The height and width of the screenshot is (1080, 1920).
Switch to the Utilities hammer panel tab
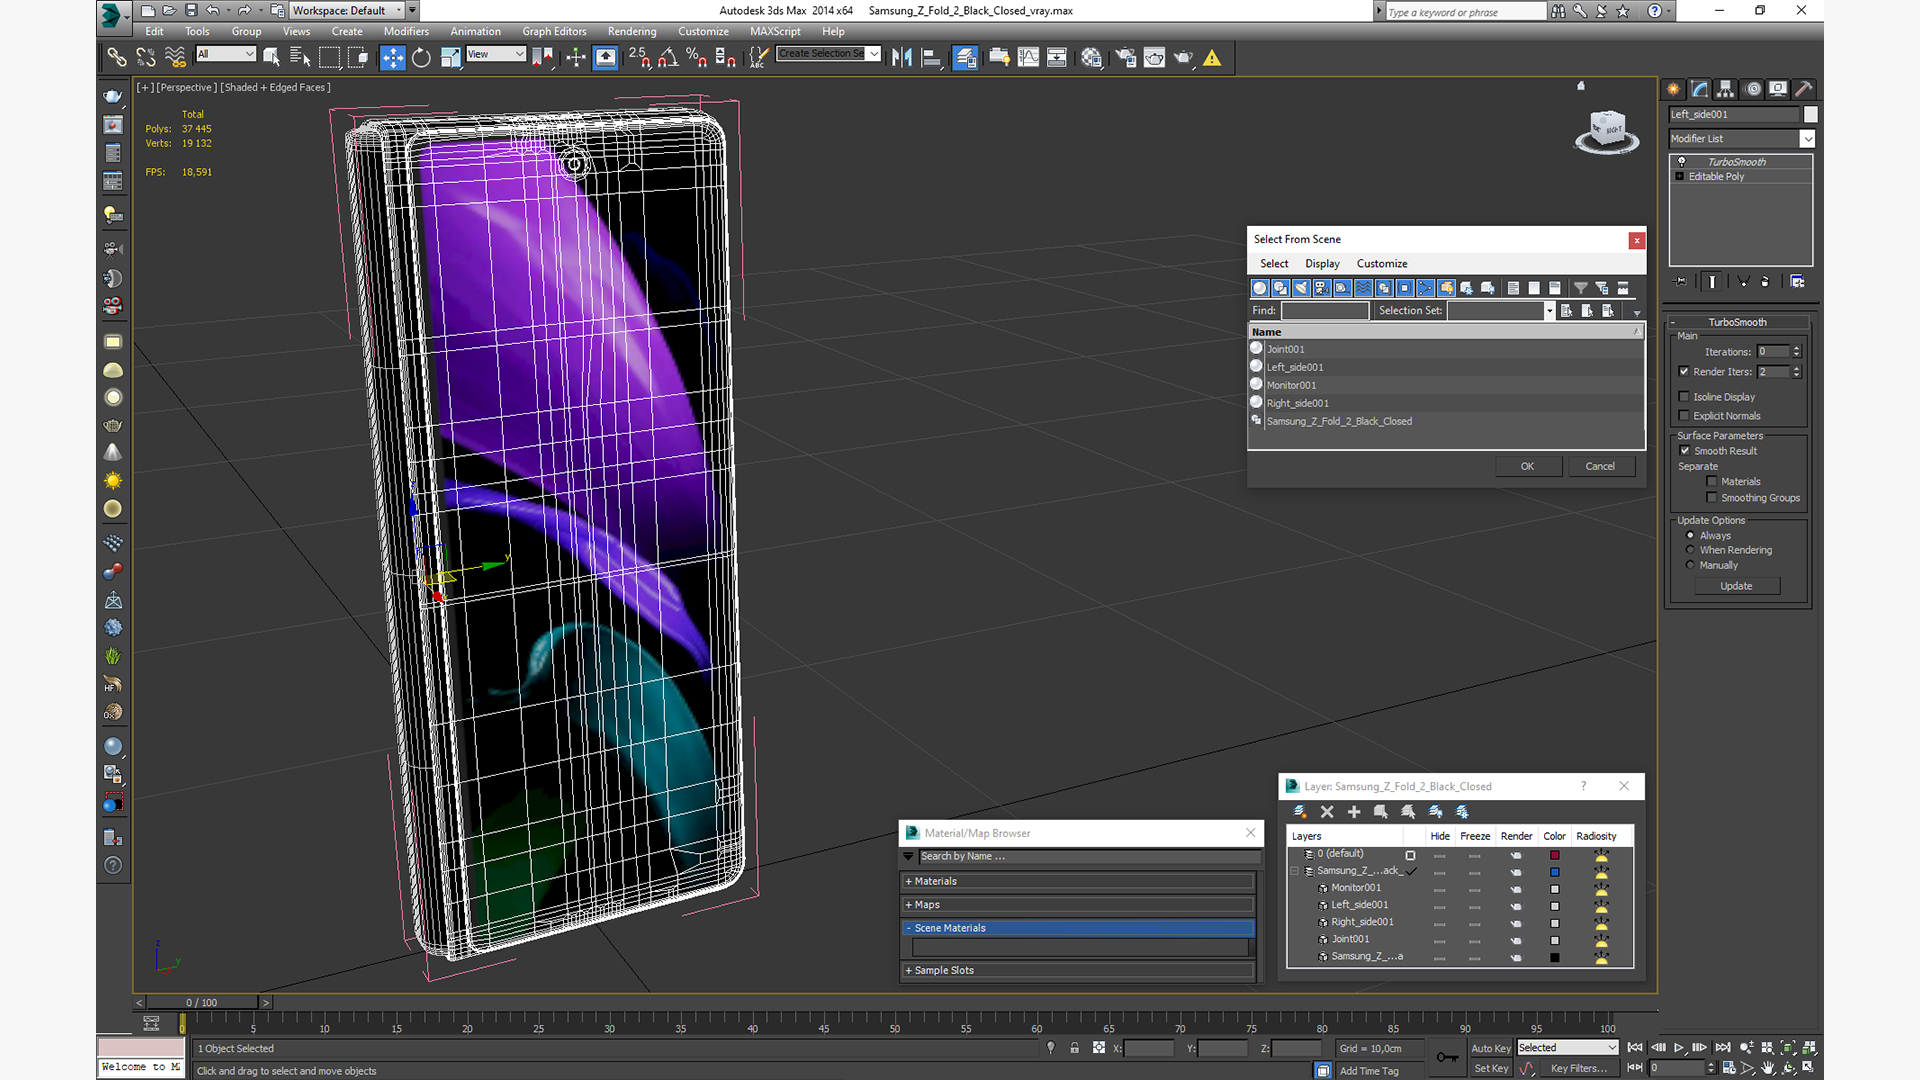1804,89
